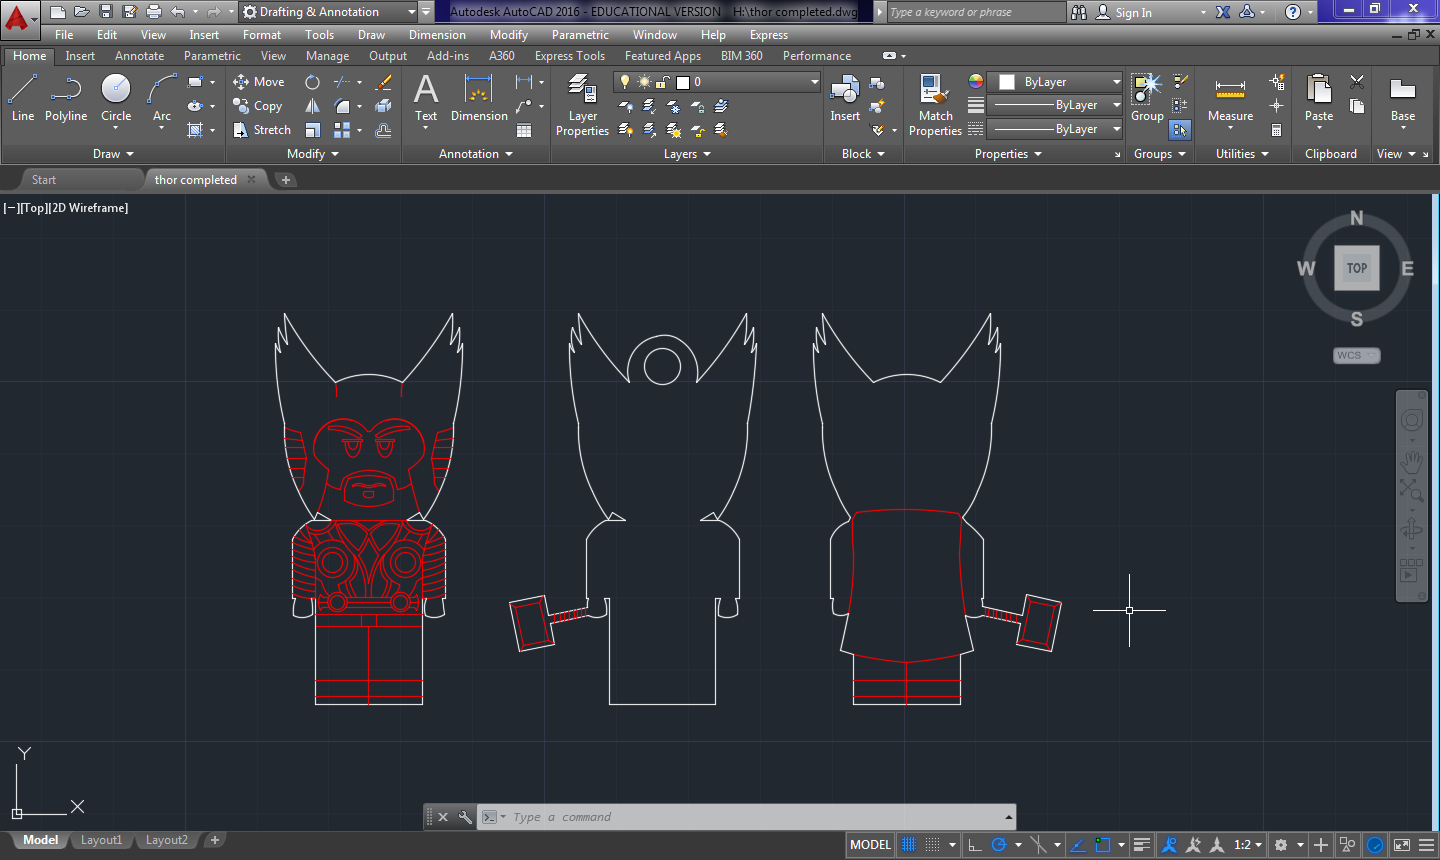Open the Parametric ribbon tab
Image resolution: width=1440 pixels, height=860 pixels.
212,56
